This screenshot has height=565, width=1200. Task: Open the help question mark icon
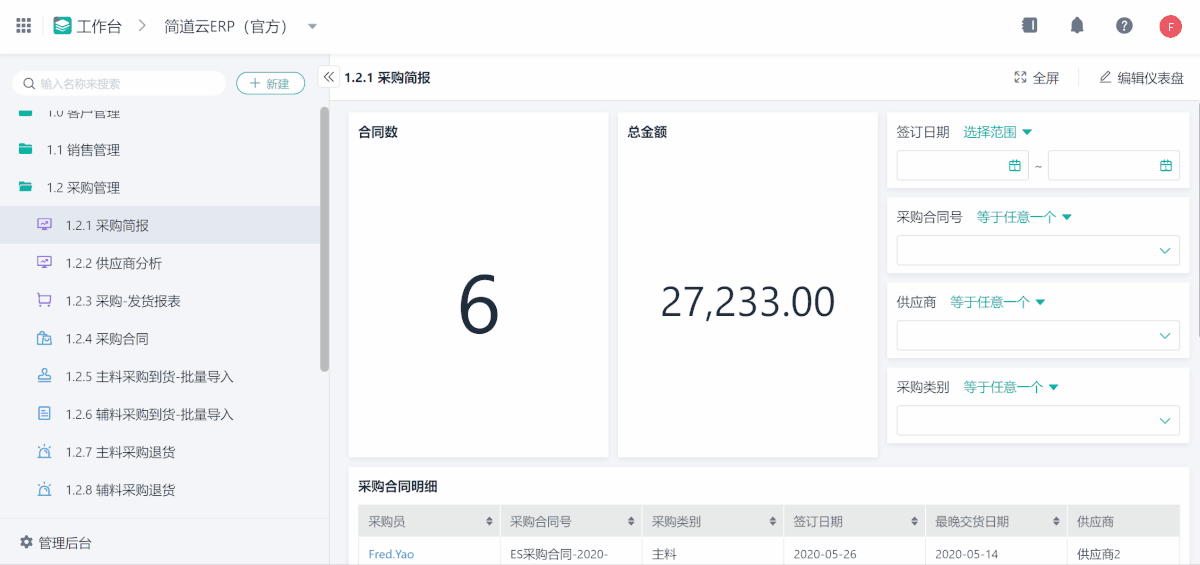click(x=1124, y=26)
